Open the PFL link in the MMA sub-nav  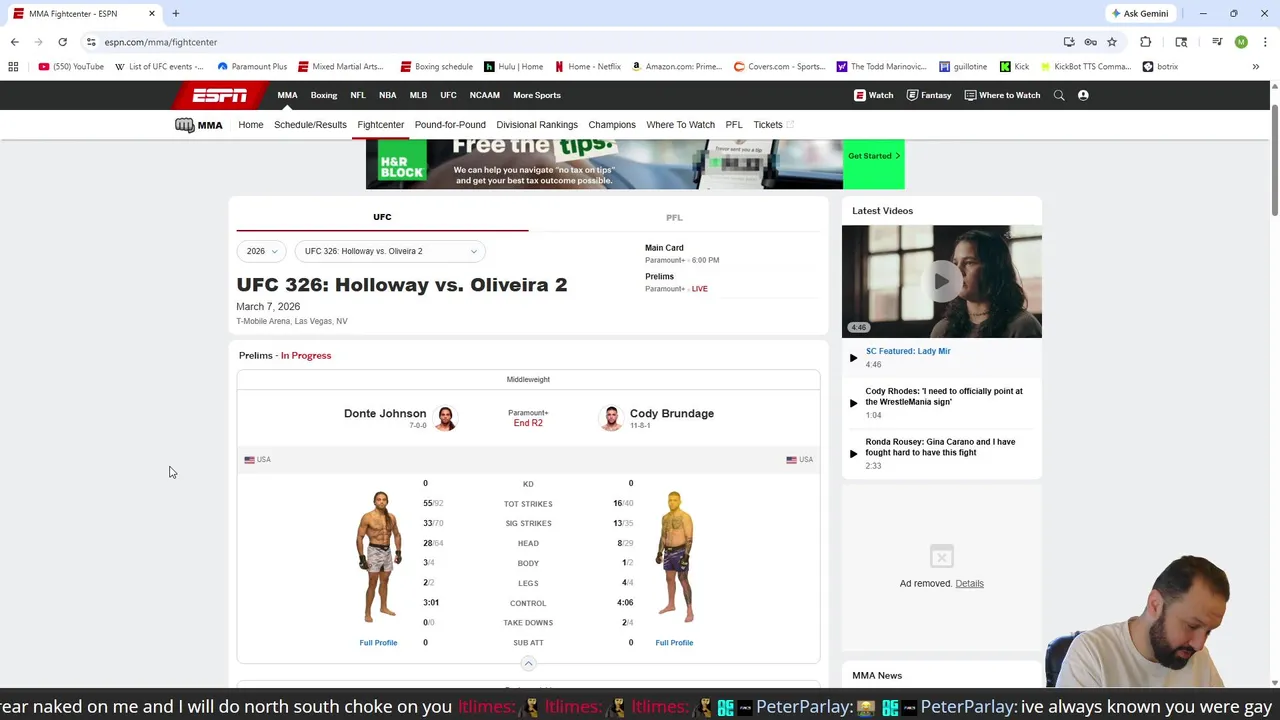pyautogui.click(x=734, y=125)
